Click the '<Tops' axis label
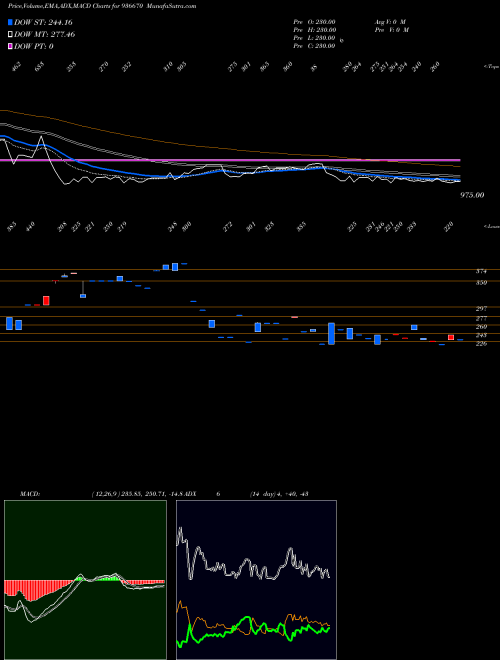Viewport: 500px width, 660px height. coord(491,67)
